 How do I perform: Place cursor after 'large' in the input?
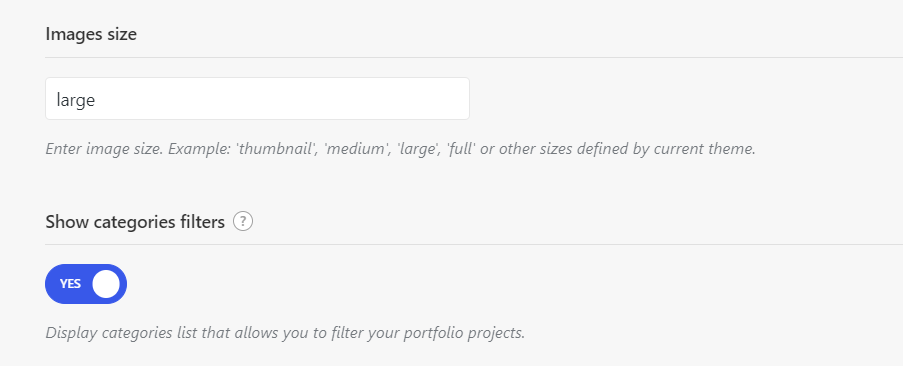click(96, 100)
